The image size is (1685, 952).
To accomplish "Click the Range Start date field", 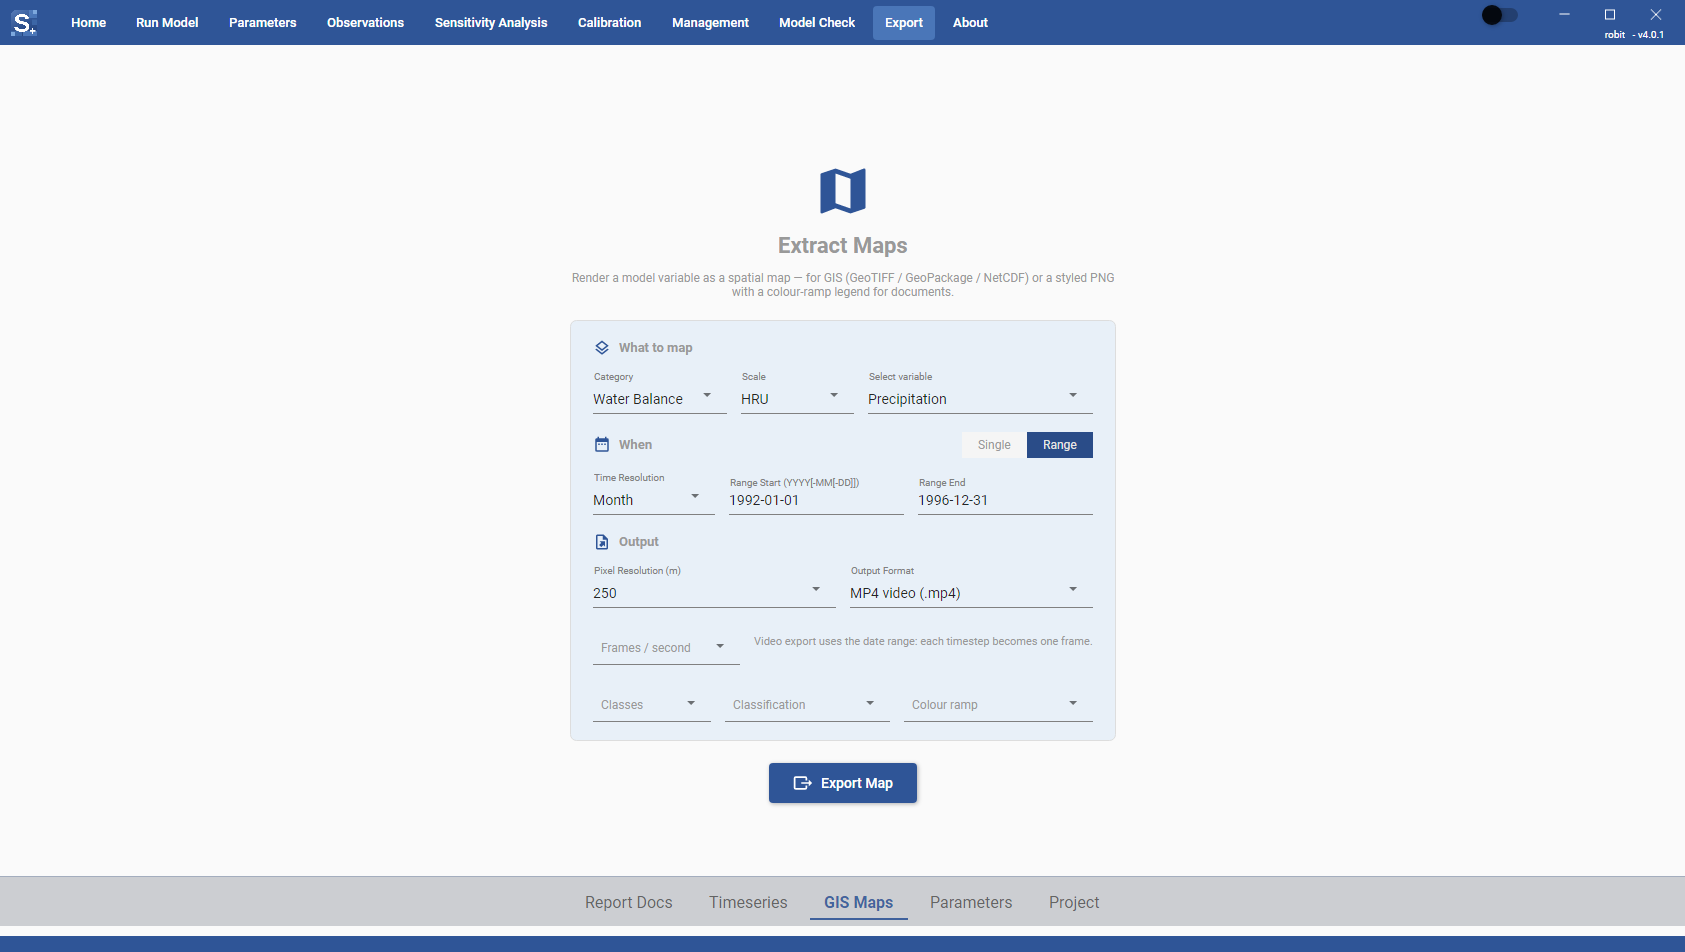I will (x=816, y=500).
